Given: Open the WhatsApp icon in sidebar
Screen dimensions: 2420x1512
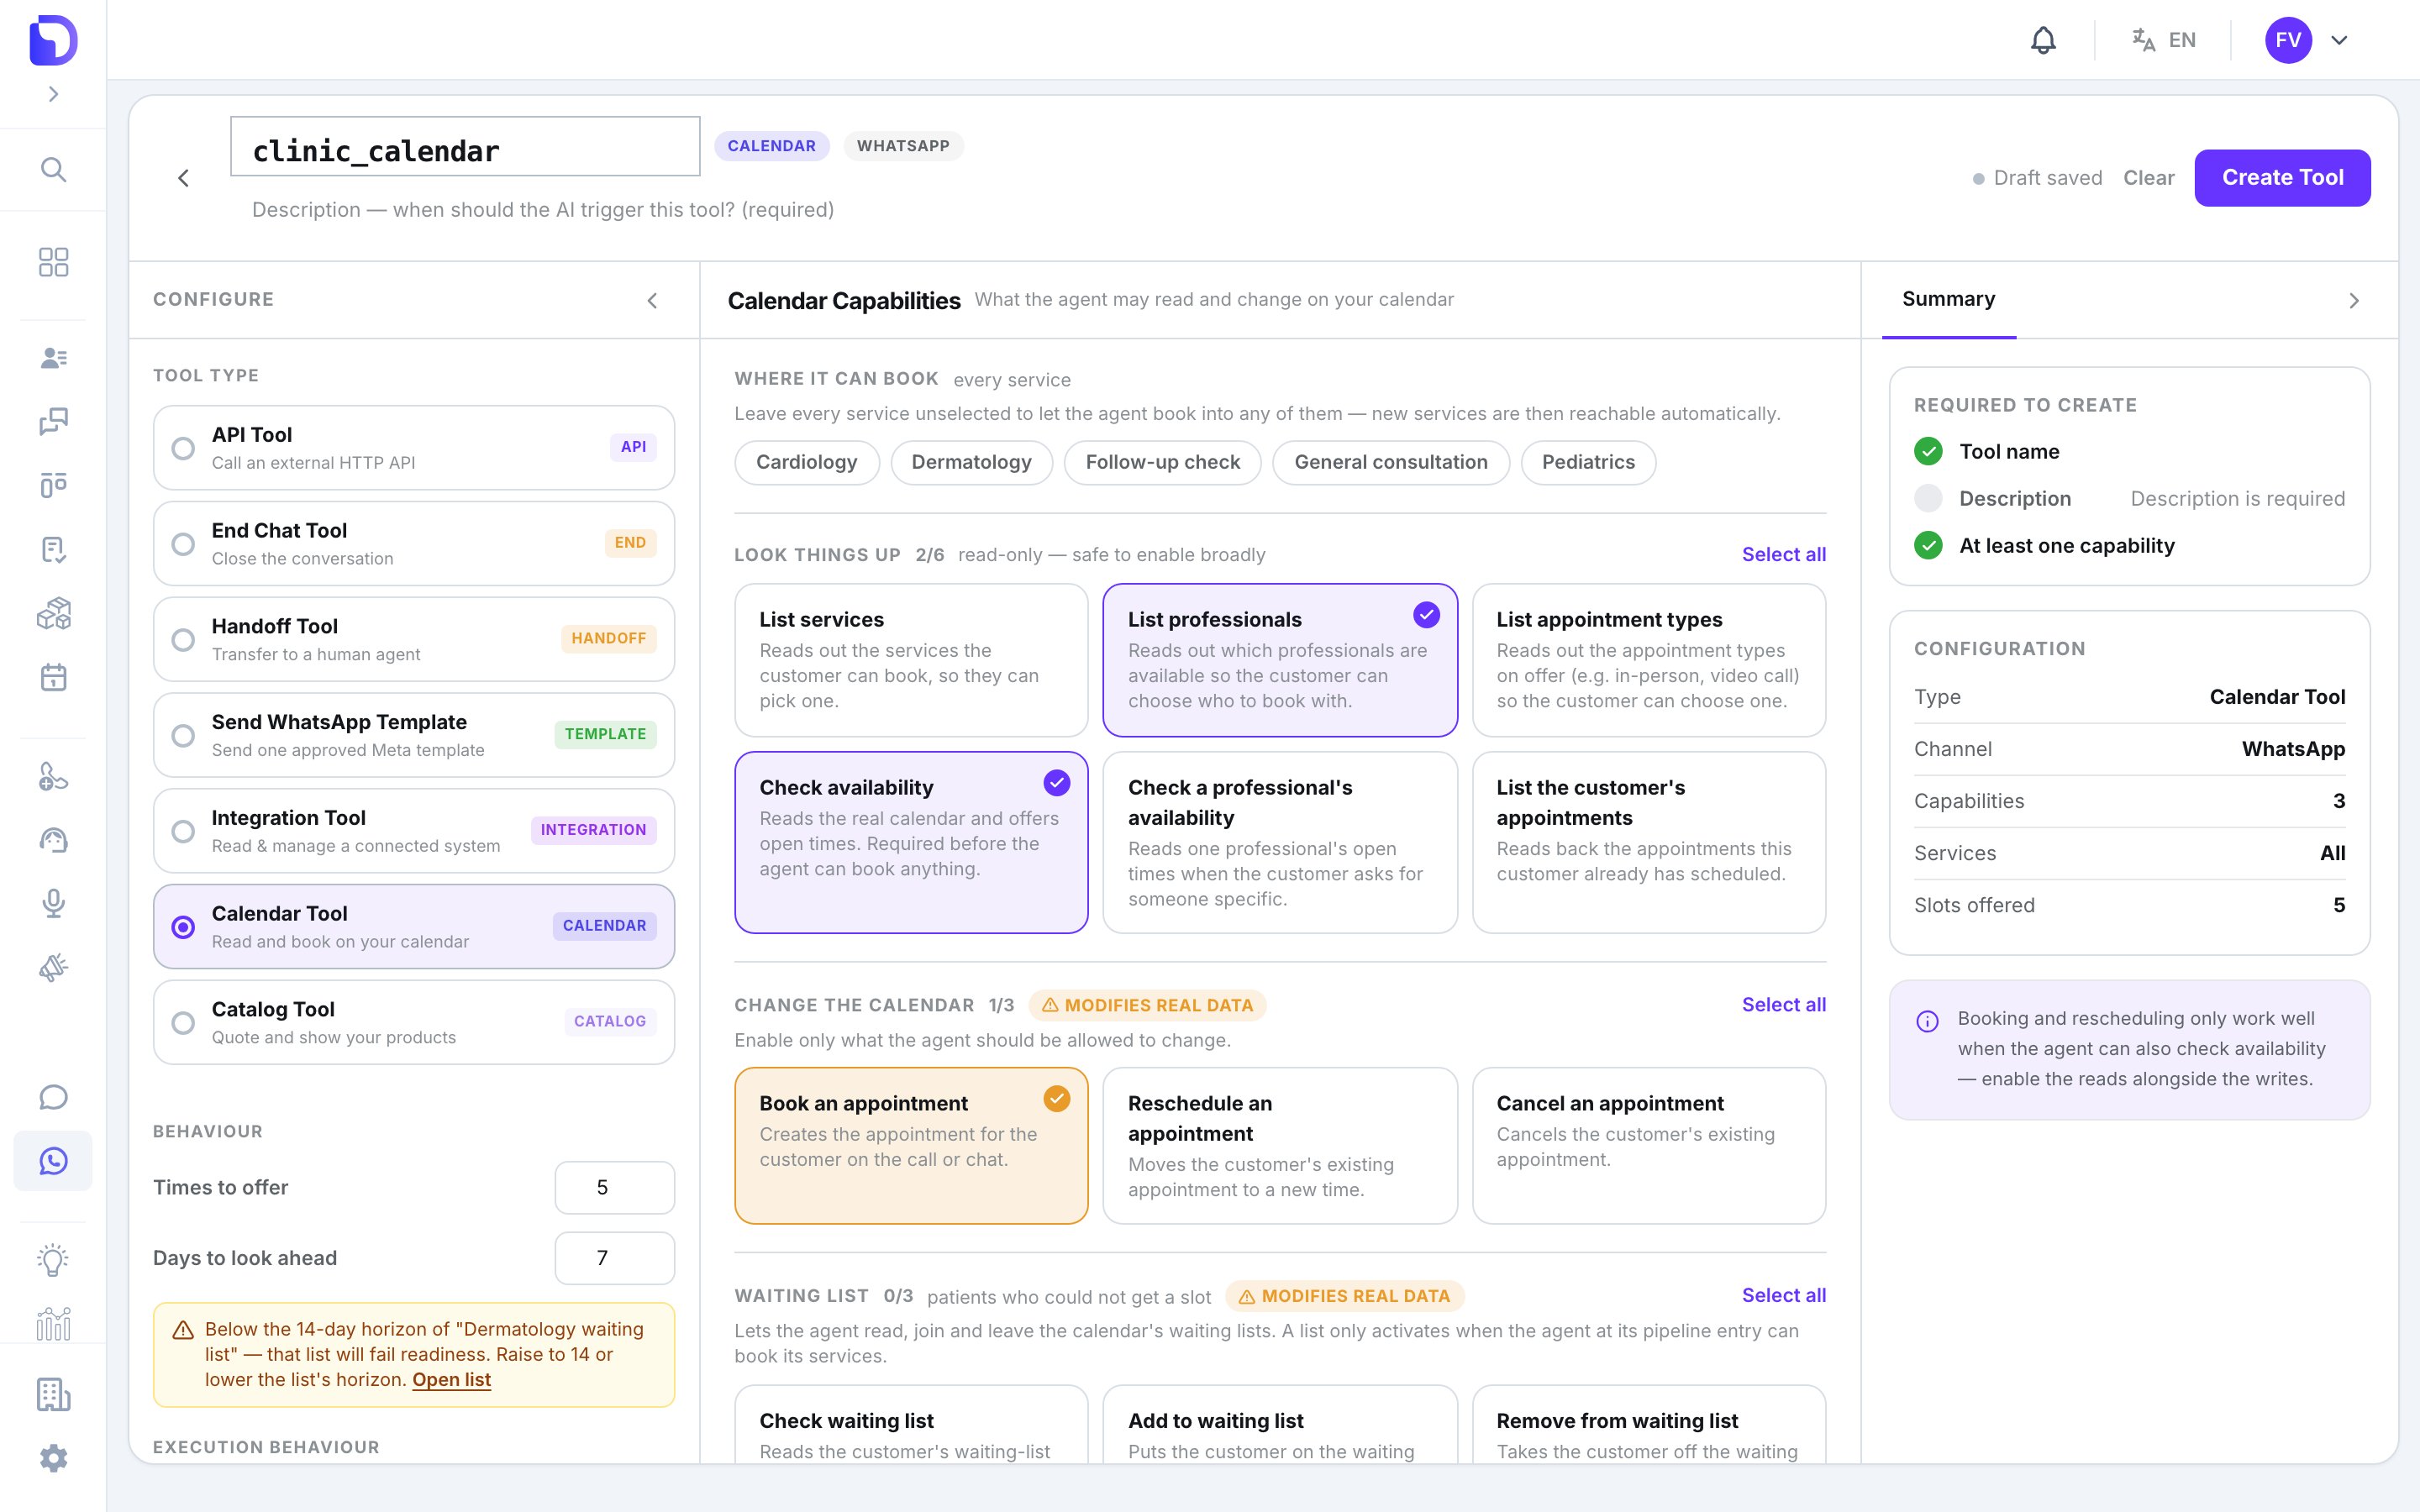Looking at the screenshot, I should point(53,1161).
